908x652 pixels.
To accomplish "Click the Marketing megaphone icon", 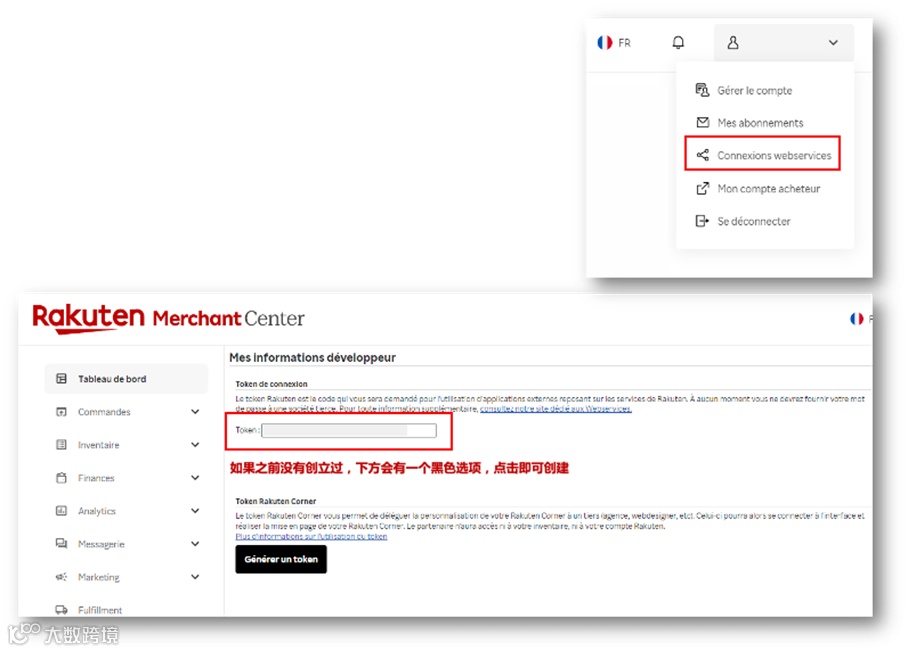I will (61, 577).
